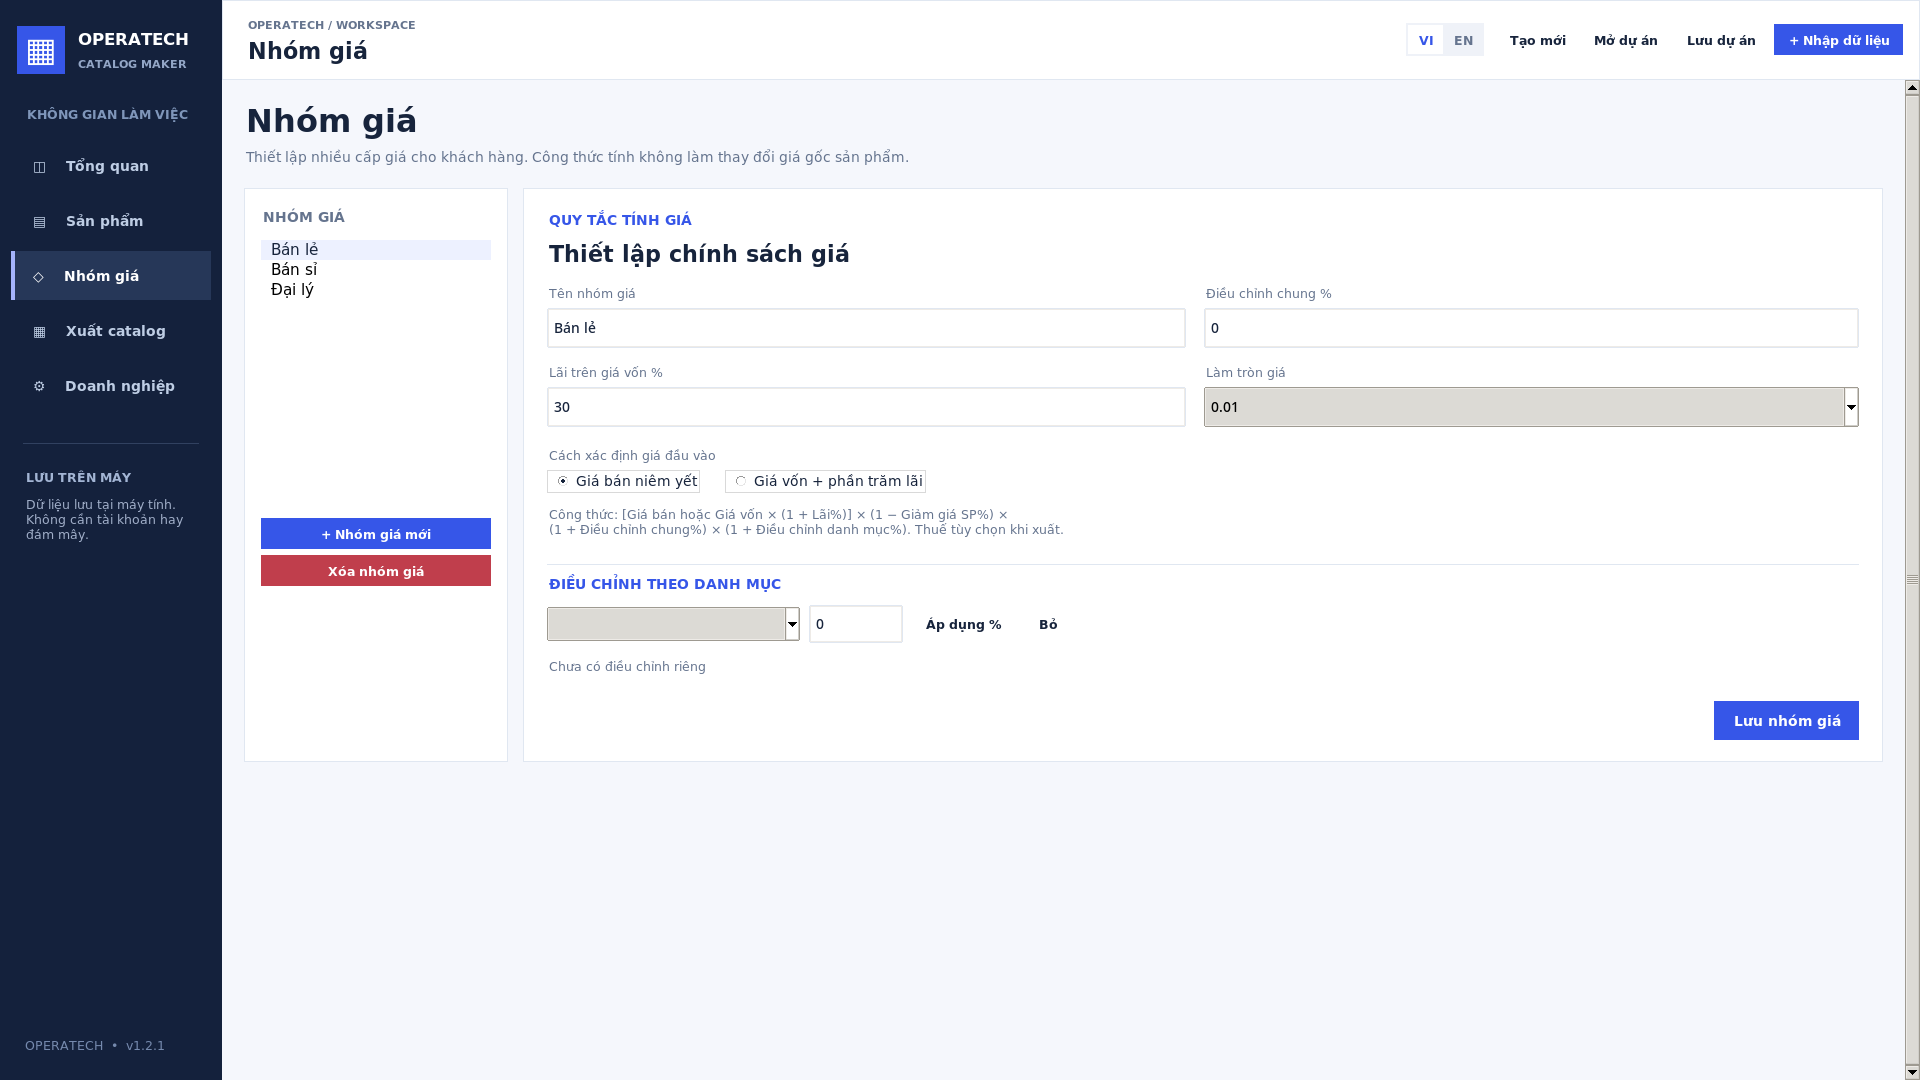Select Bán sỉ in price group list
The height and width of the screenshot is (1080, 1920).
[x=376, y=270]
